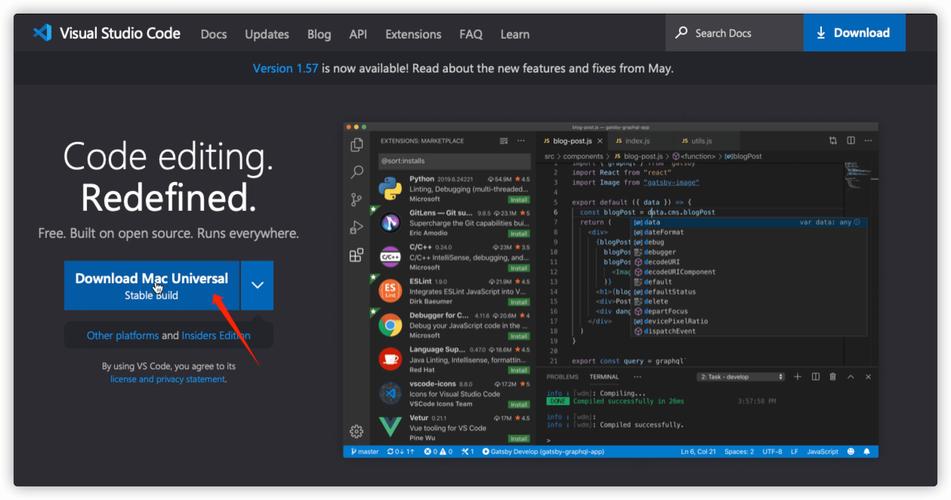Click the master branch status bar item
This screenshot has width=951, height=500.
click(365, 451)
